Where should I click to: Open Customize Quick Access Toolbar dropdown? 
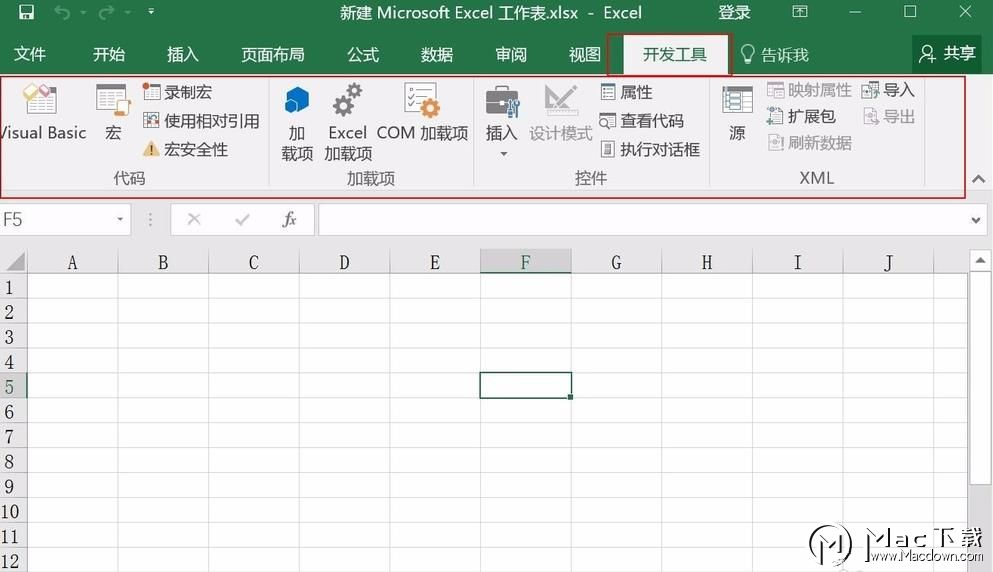[x=151, y=11]
